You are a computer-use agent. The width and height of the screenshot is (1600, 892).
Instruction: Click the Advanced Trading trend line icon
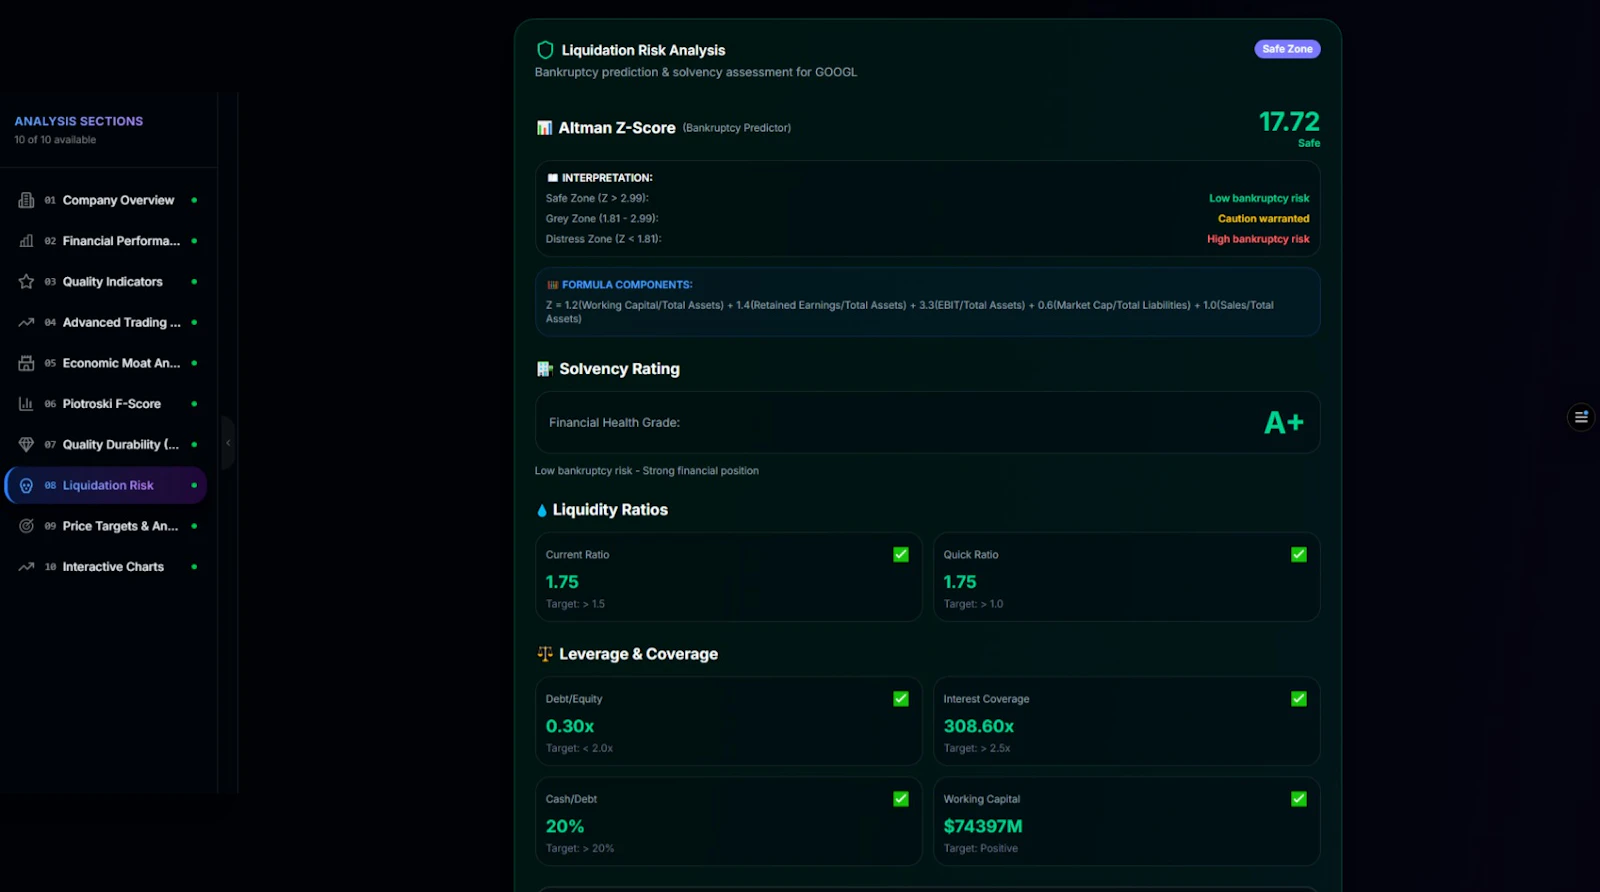[x=26, y=322]
